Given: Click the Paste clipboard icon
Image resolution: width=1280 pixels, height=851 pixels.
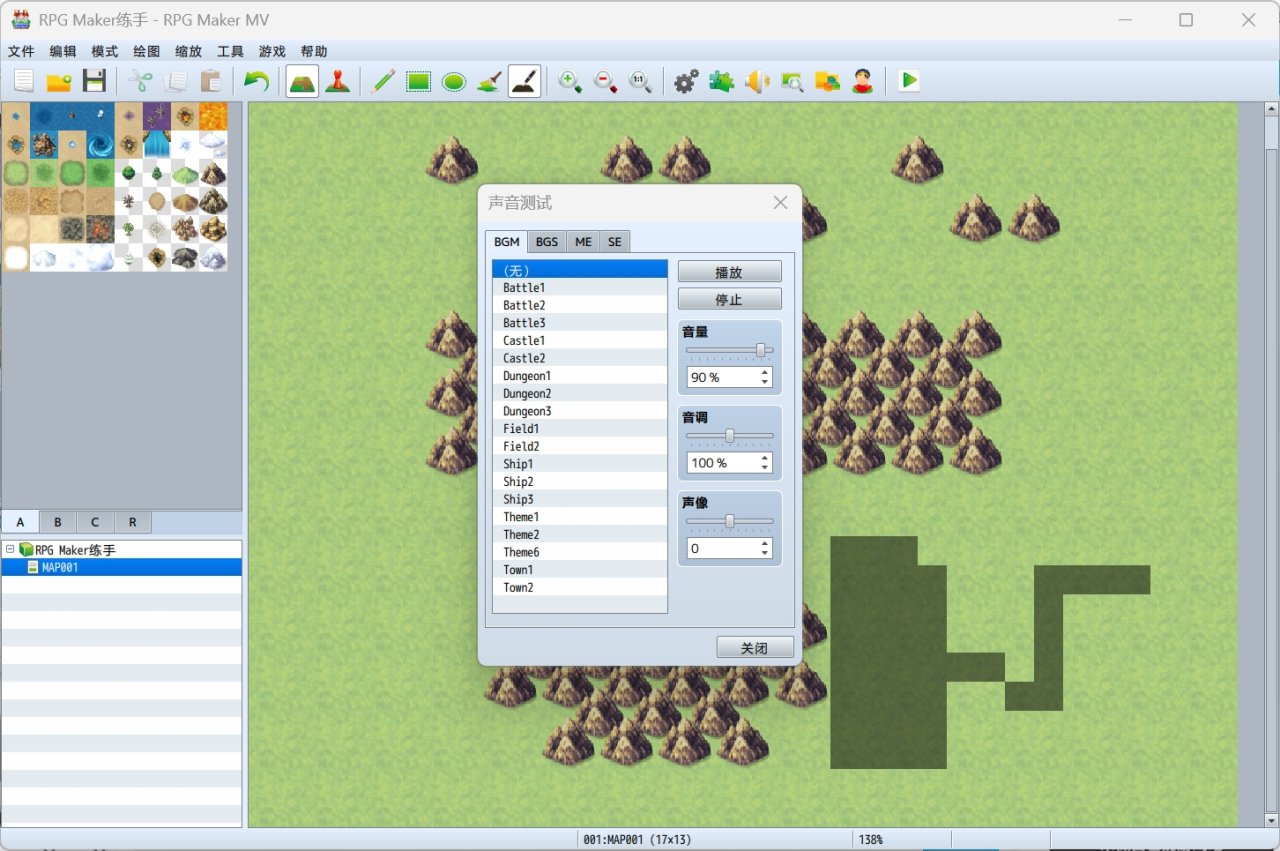Looking at the screenshot, I should 210,82.
